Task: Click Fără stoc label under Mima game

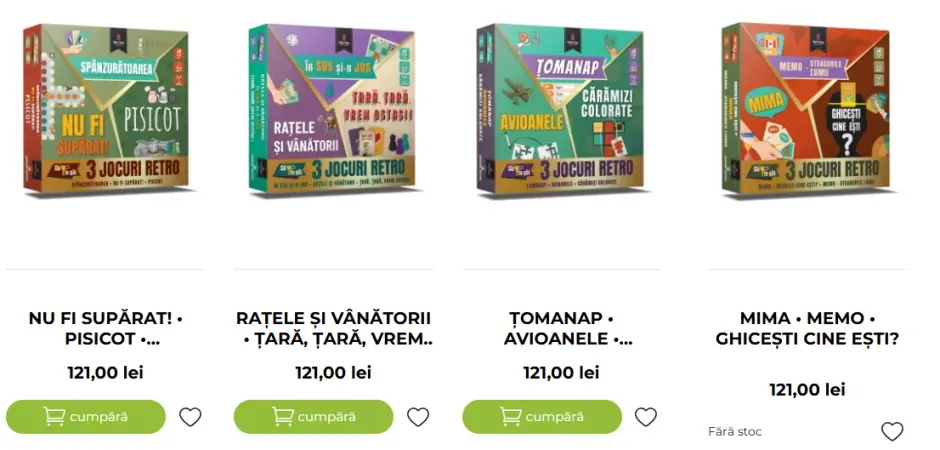Action: (x=735, y=431)
